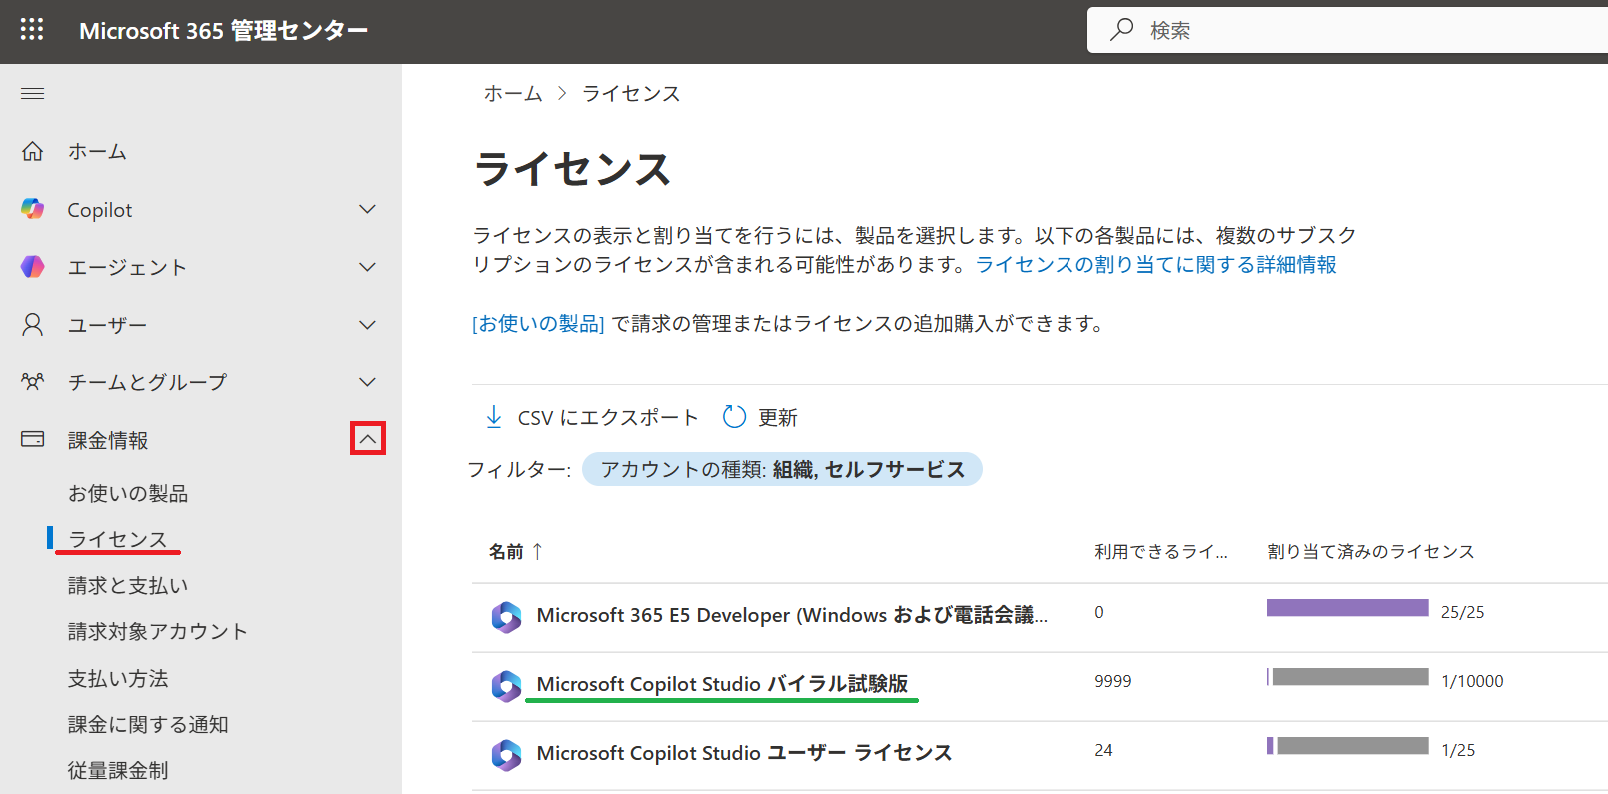The image size is (1608, 794).
Task: Open 支払い方法 menu item
Action: click(x=118, y=678)
